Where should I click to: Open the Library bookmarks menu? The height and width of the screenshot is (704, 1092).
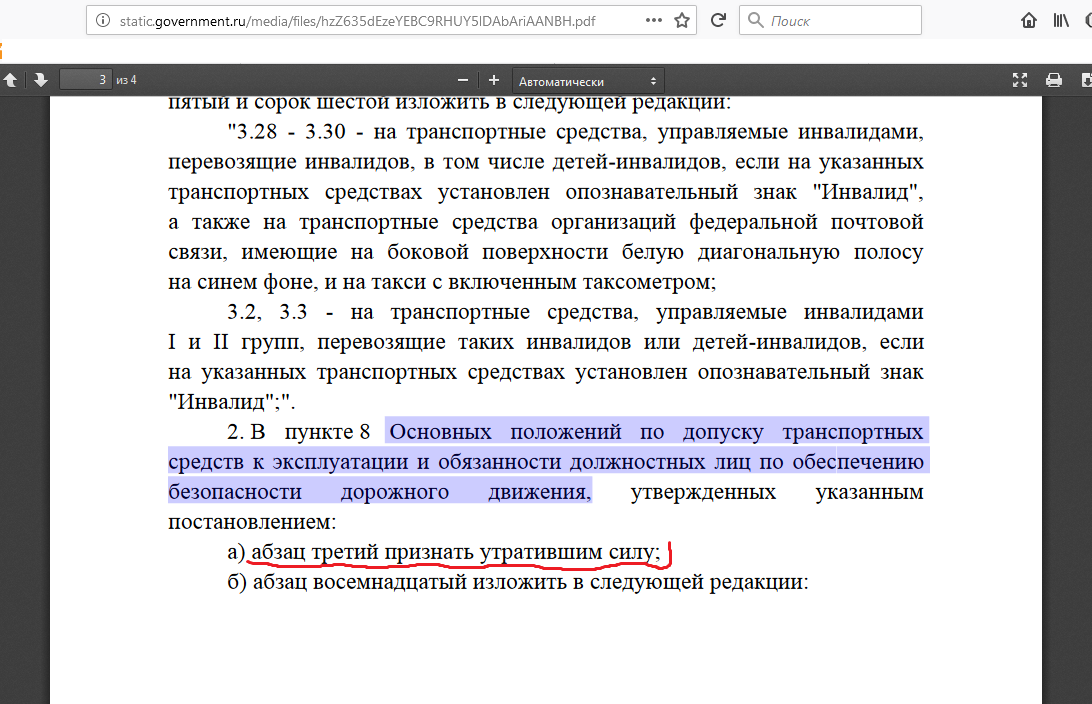tap(1060, 20)
